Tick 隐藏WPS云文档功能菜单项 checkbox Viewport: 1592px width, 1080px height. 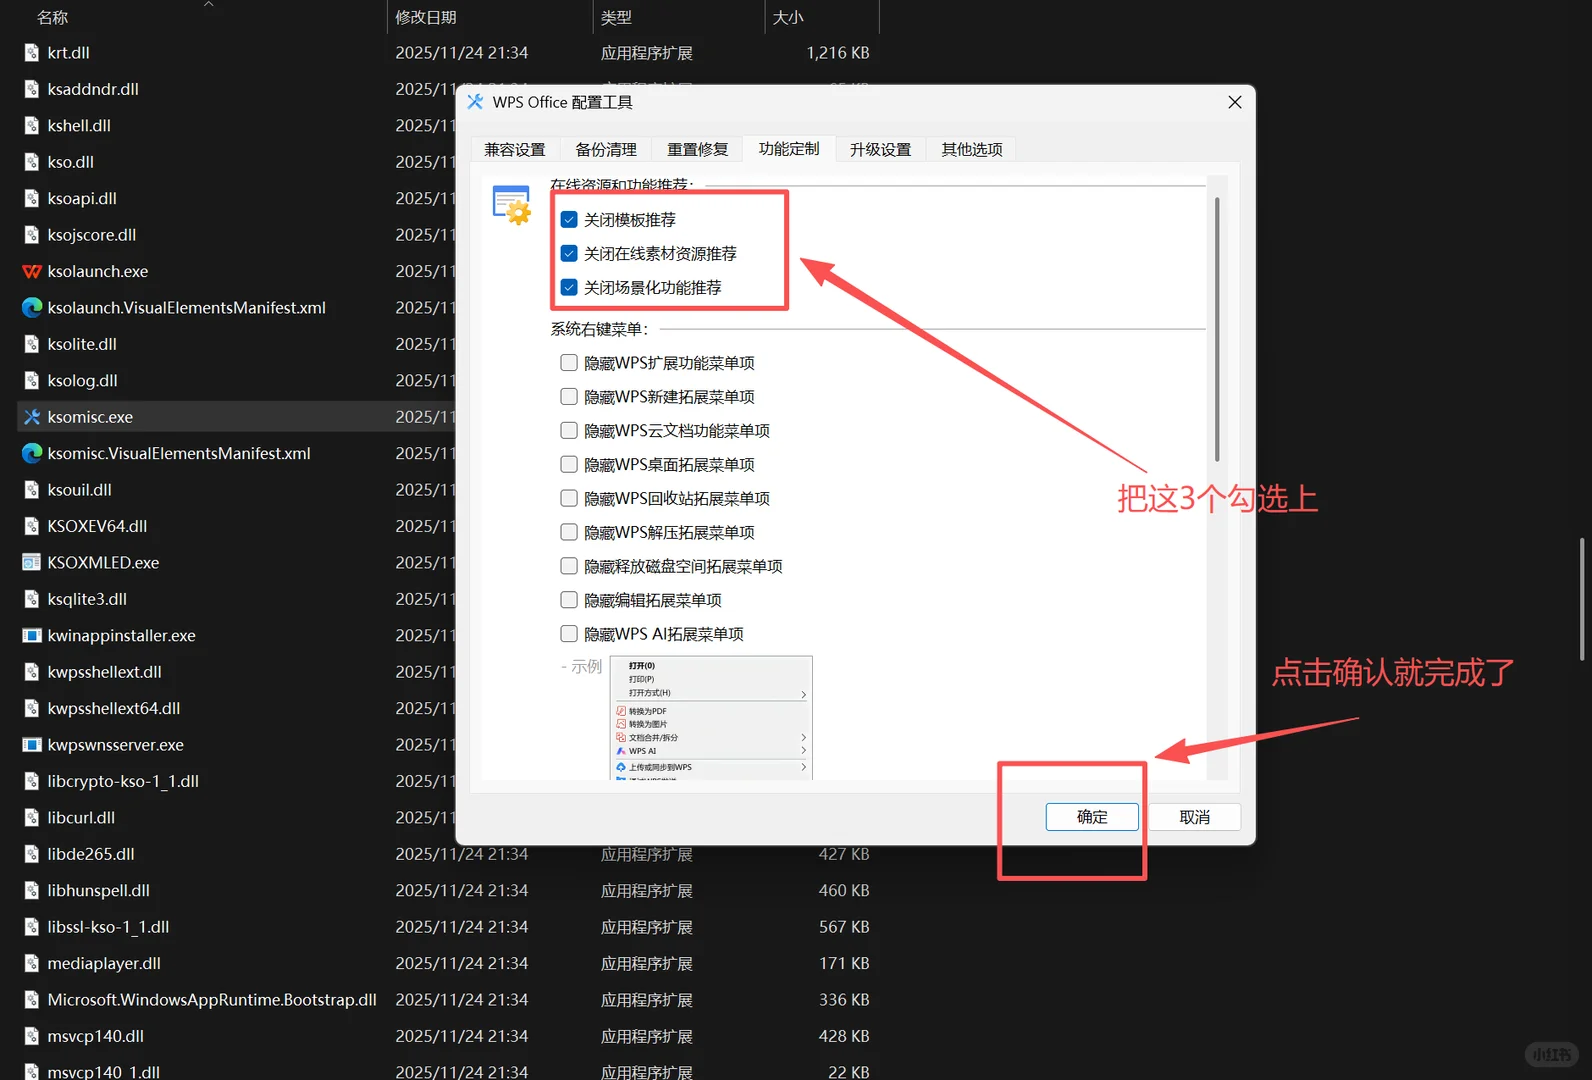(569, 431)
